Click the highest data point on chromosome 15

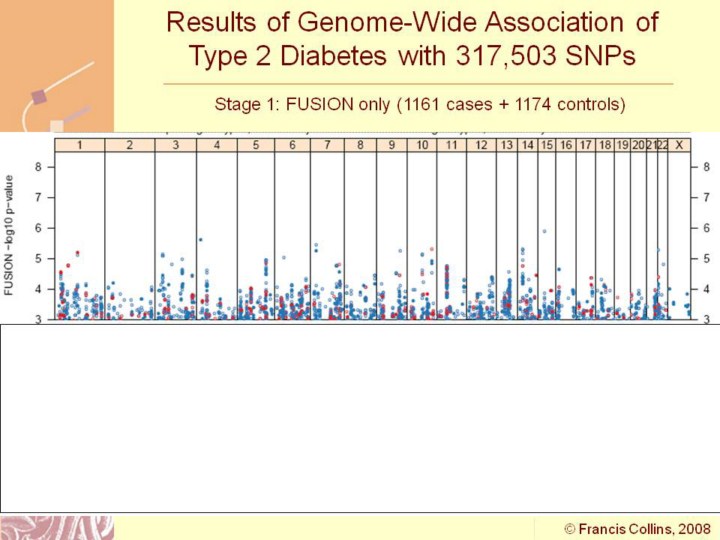pos(544,231)
